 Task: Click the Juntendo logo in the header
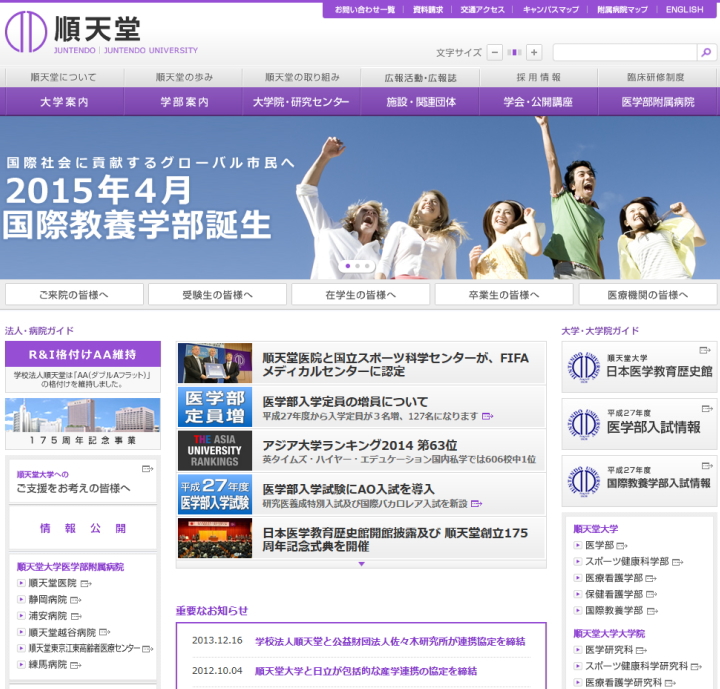[73, 32]
